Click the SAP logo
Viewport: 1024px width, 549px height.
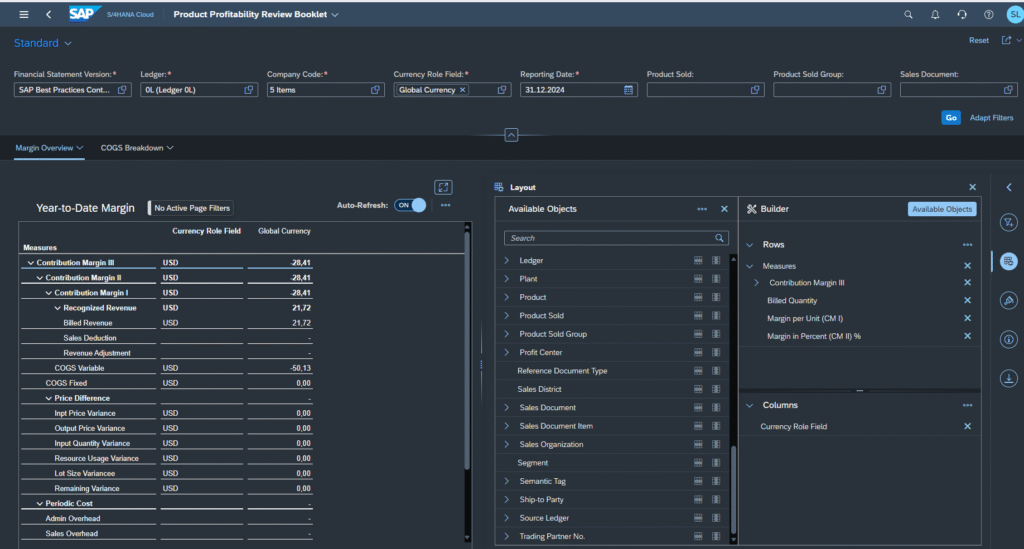pyautogui.click(x=85, y=14)
